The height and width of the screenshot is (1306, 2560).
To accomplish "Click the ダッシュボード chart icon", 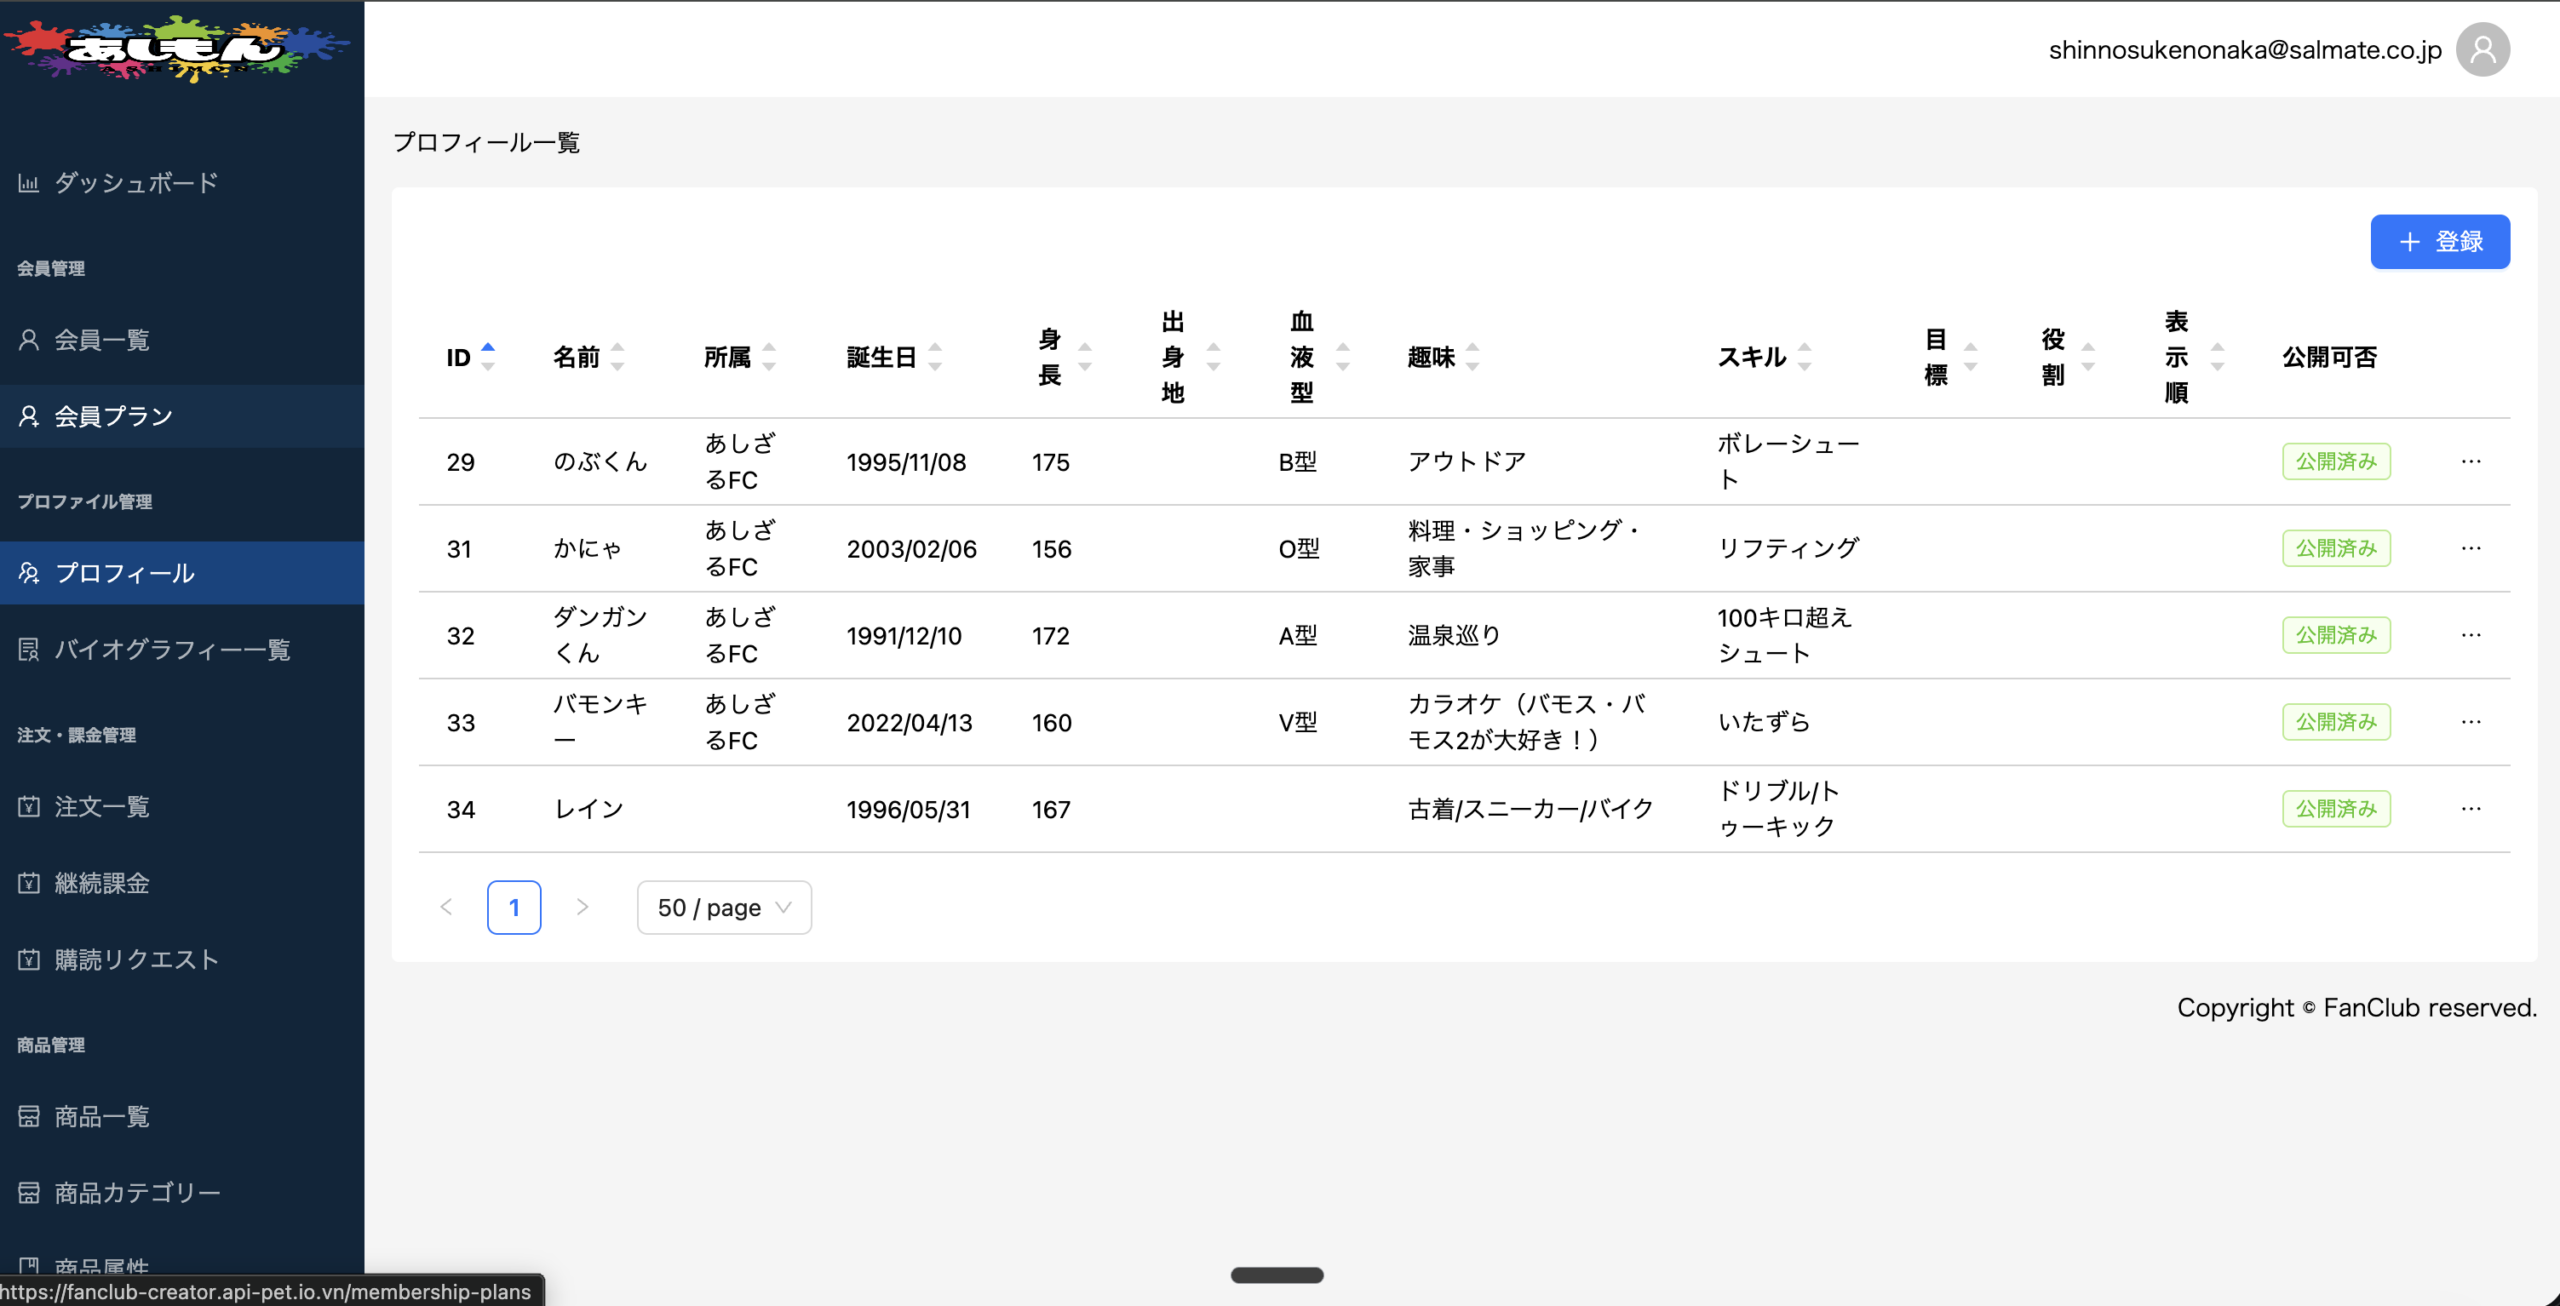I will pos(29,183).
